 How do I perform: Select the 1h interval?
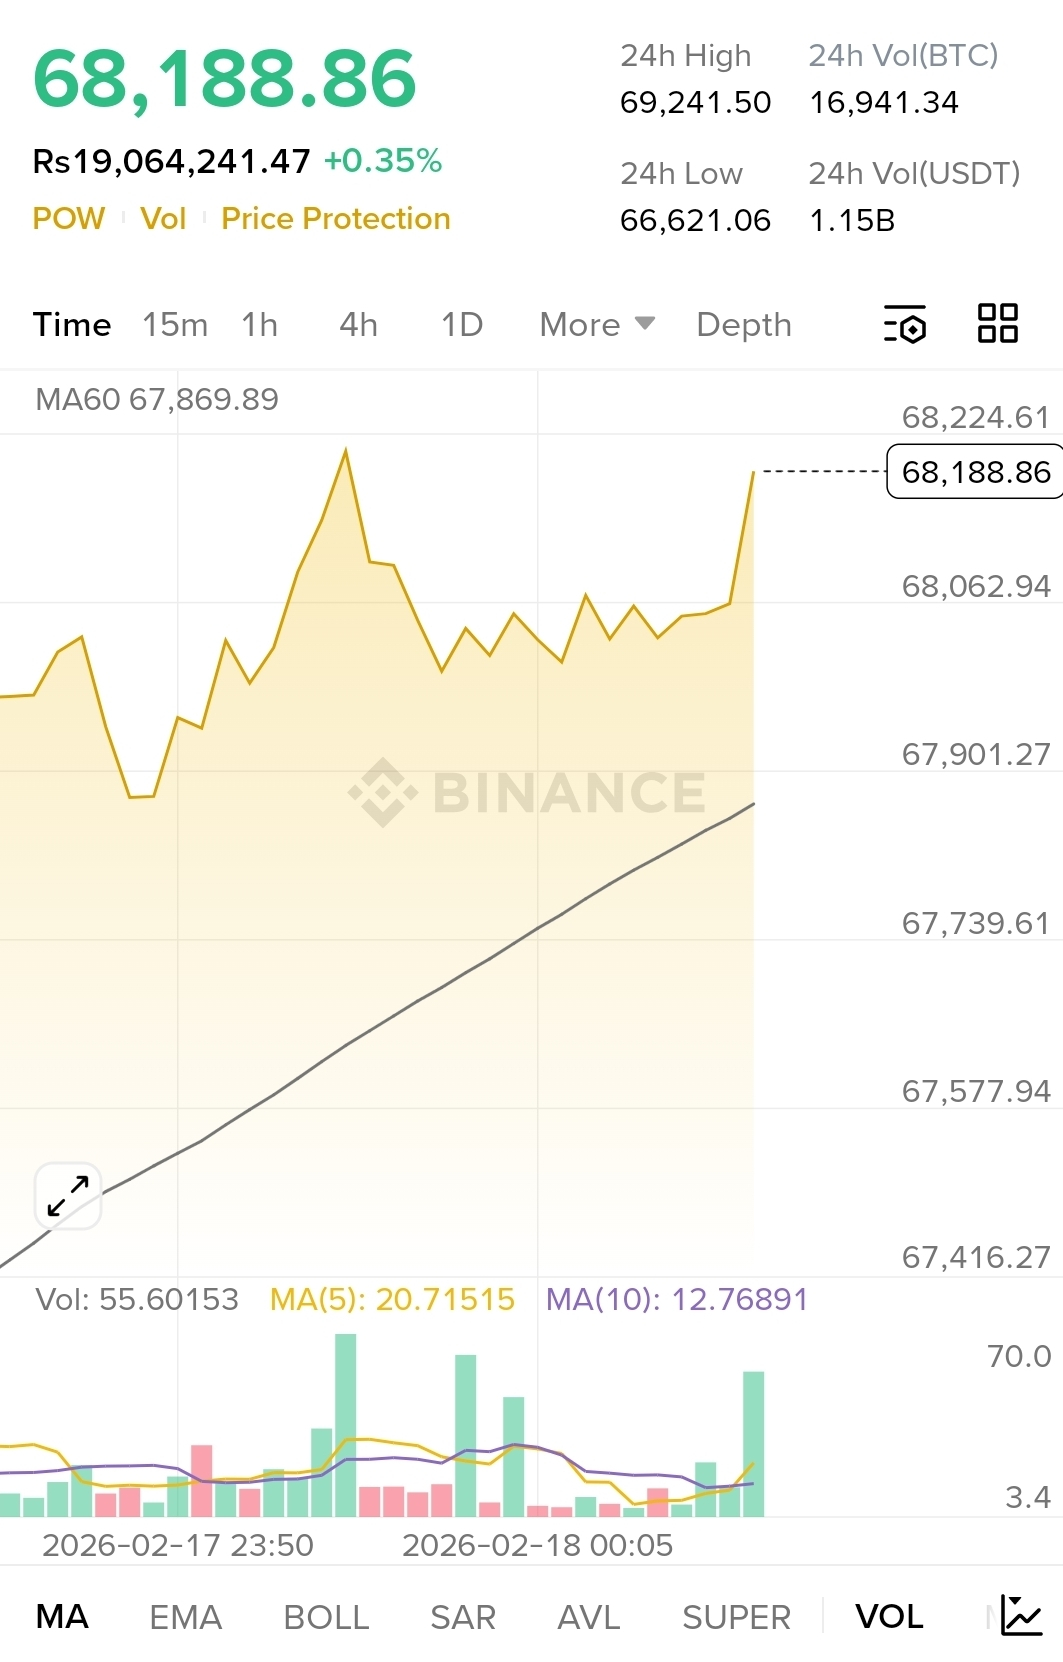coord(260,325)
